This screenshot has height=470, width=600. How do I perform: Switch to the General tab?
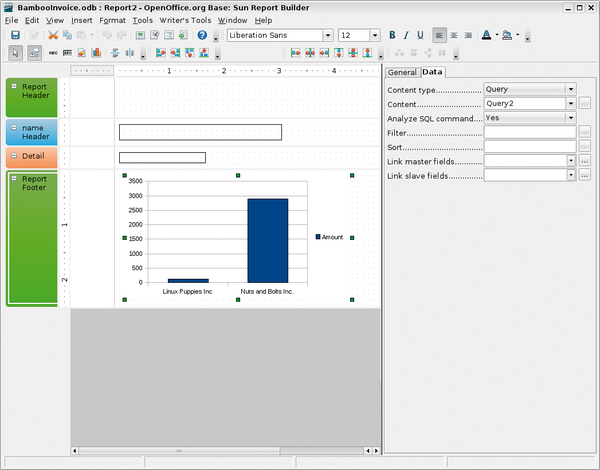coord(402,72)
